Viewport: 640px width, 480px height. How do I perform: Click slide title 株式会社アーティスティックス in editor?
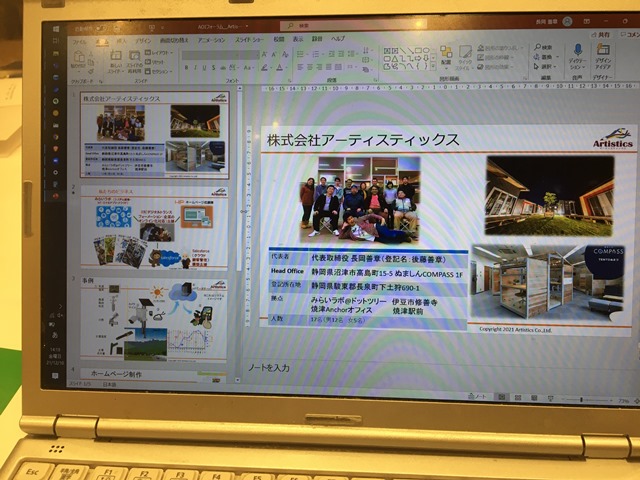coord(363,140)
